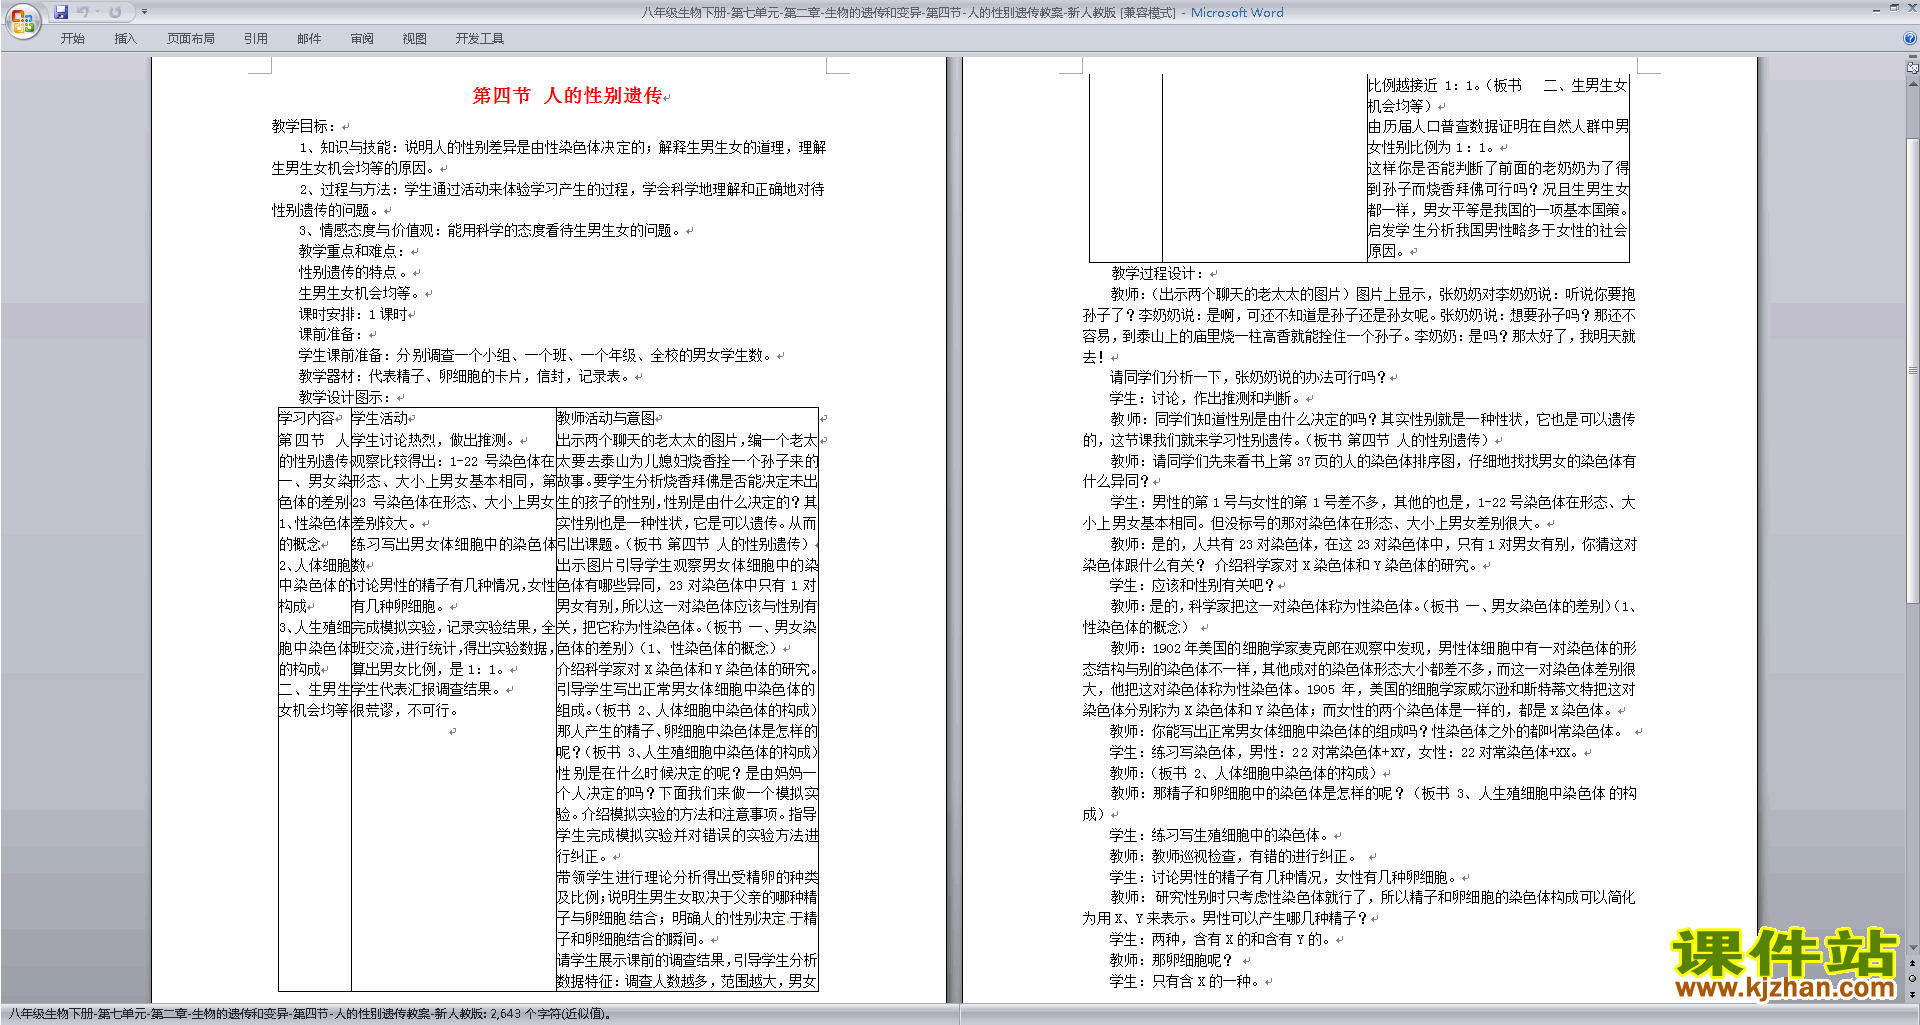Viewport: 1920px width, 1025px height.
Task: Click the line 学生：只有含 X 的一种。
Action: coord(1184,982)
